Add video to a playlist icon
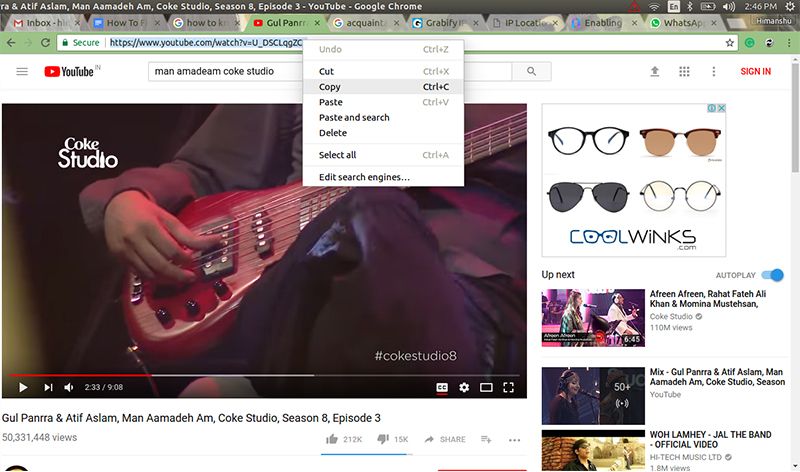 click(x=486, y=439)
